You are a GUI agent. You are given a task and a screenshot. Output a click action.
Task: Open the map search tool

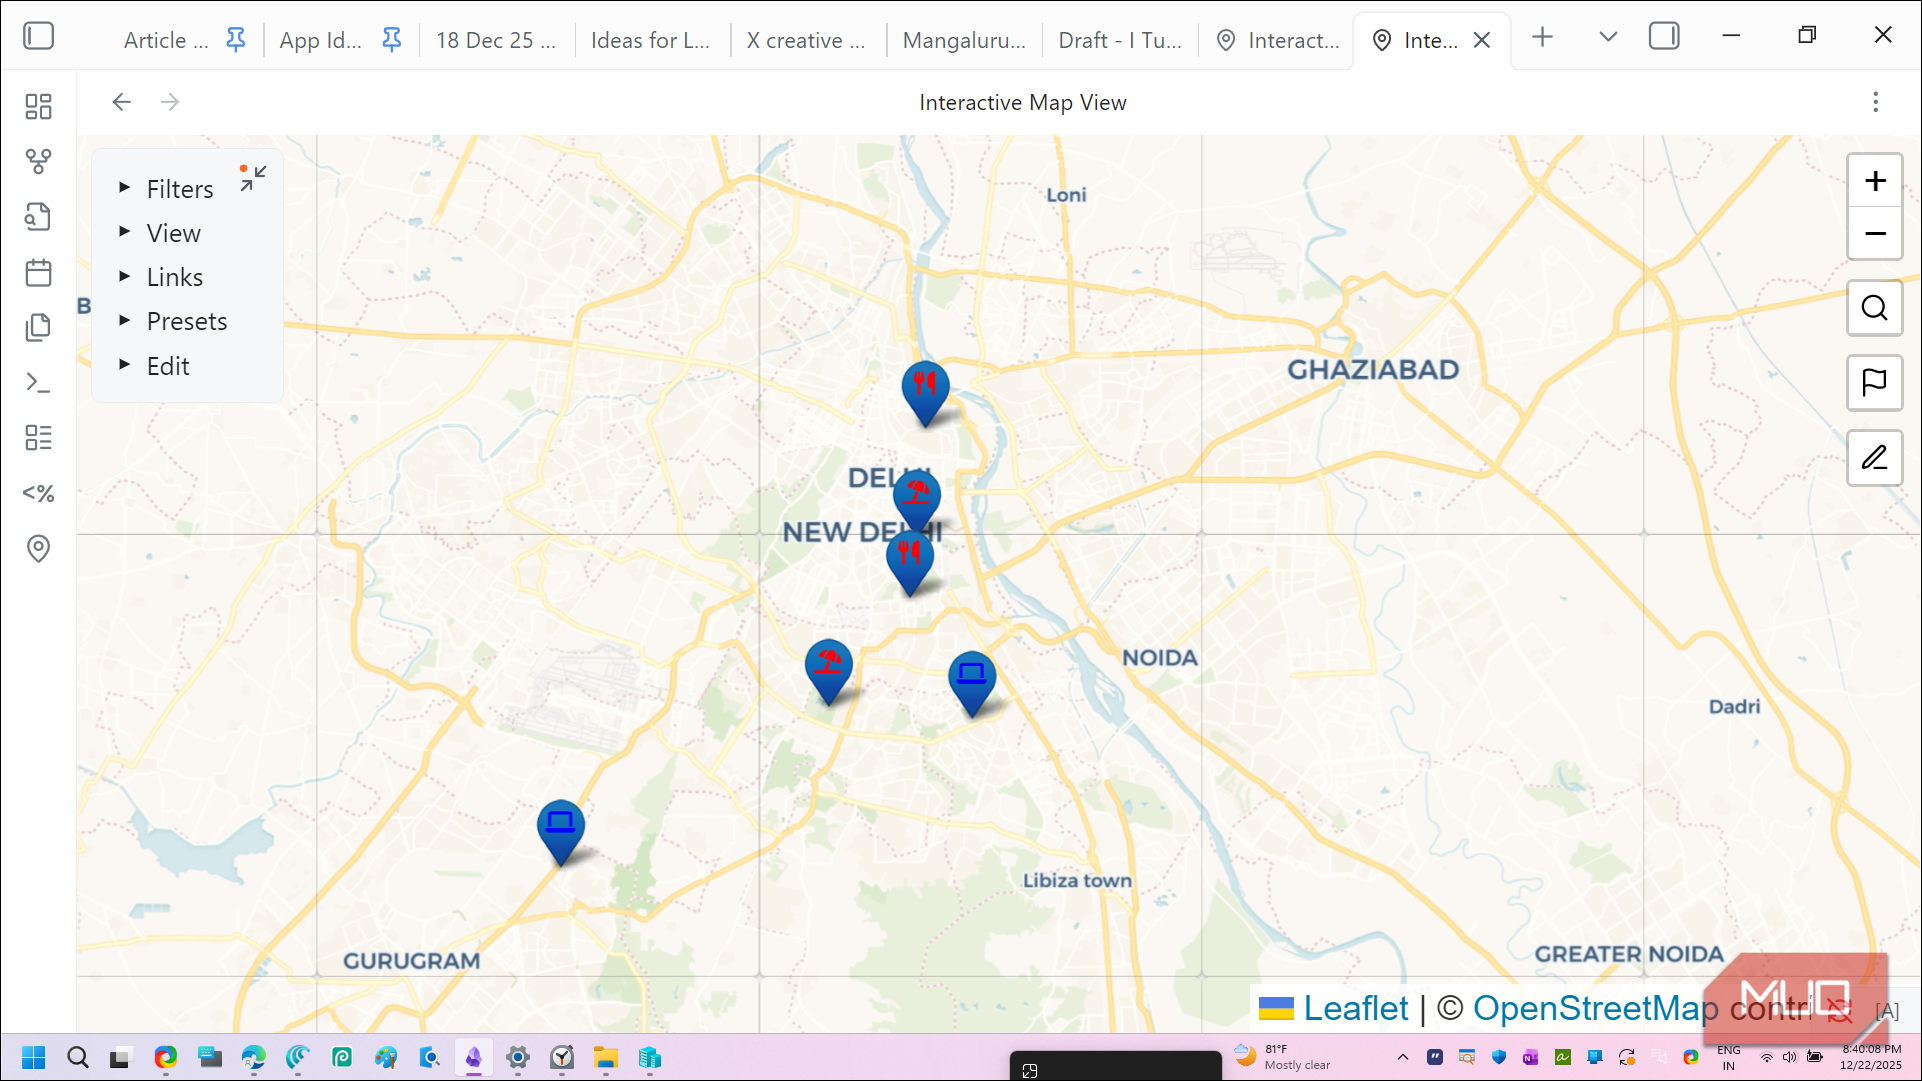pyautogui.click(x=1875, y=308)
